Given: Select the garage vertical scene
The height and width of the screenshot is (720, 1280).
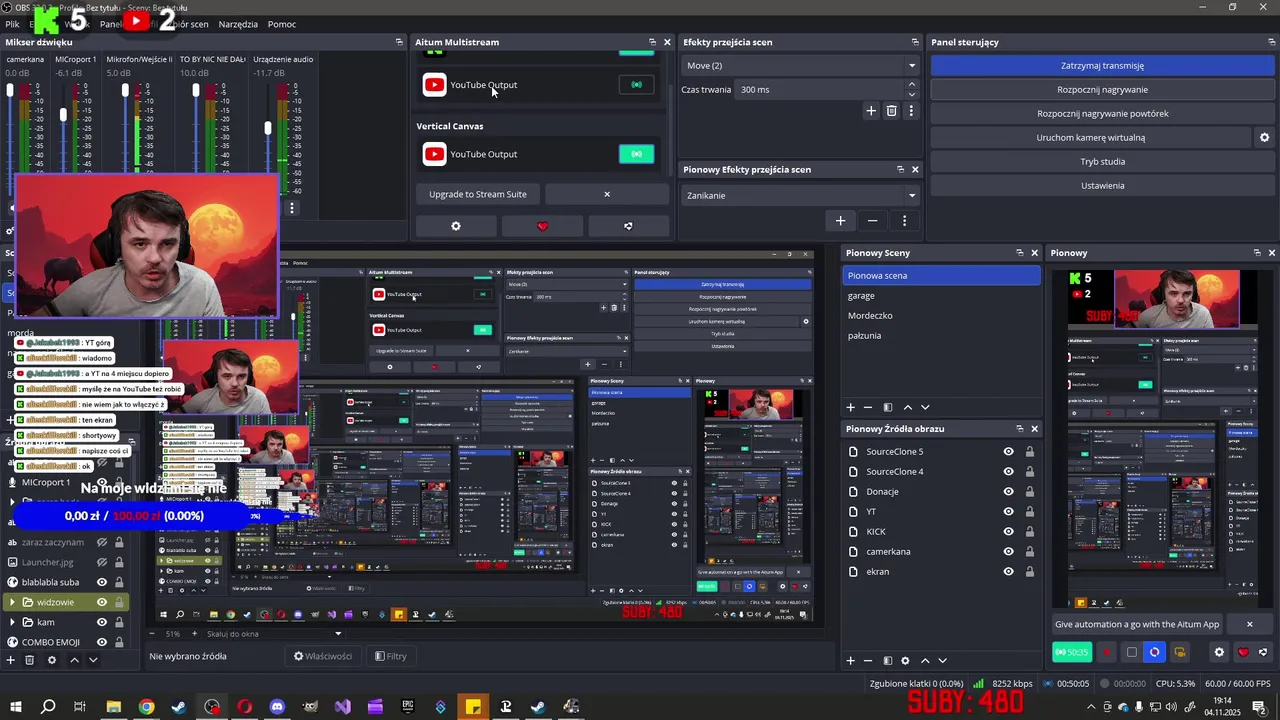Looking at the screenshot, I should [940, 296].
